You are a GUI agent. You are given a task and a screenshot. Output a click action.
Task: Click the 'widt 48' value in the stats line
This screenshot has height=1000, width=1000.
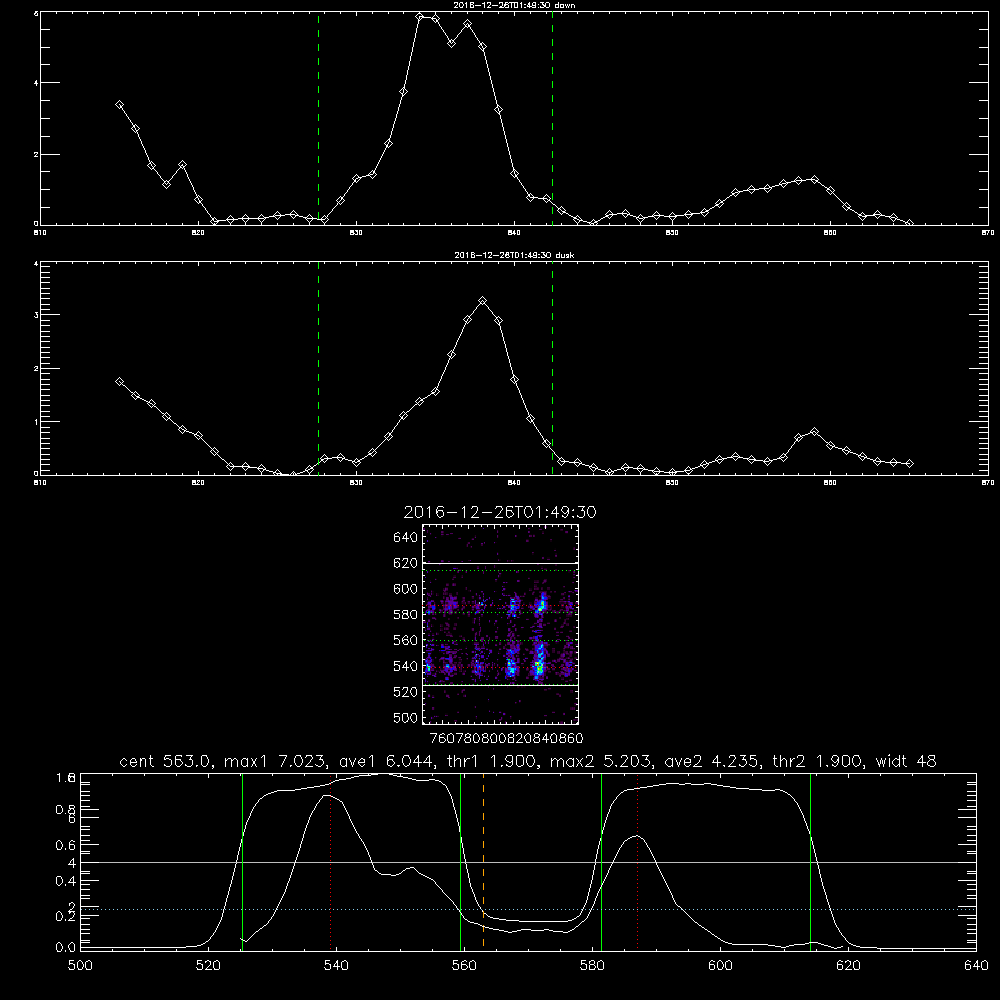tap(906, 761)
